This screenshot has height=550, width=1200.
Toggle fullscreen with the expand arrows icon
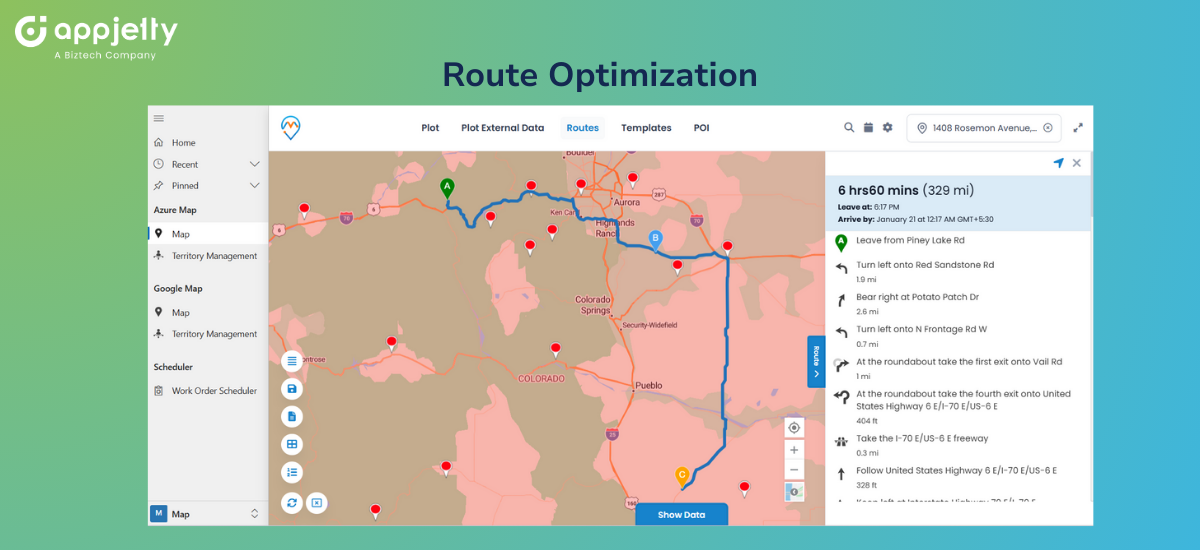click(1078, 128)
